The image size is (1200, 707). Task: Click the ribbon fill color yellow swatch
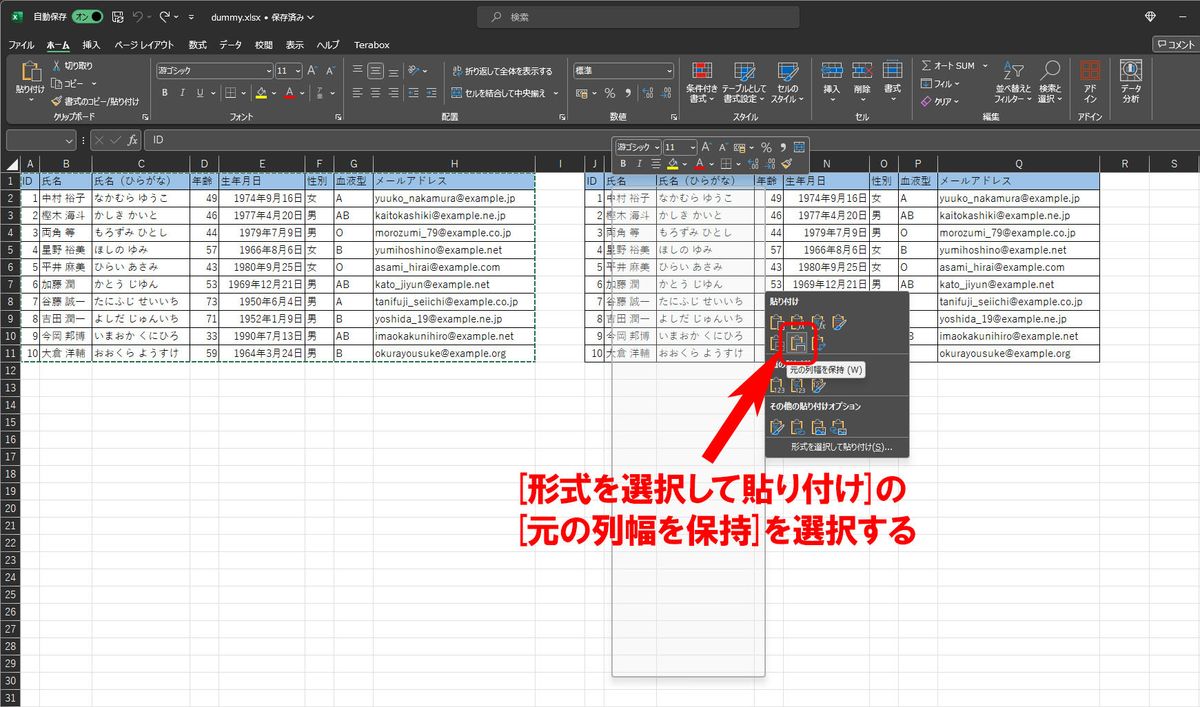(x=261, y=93)
